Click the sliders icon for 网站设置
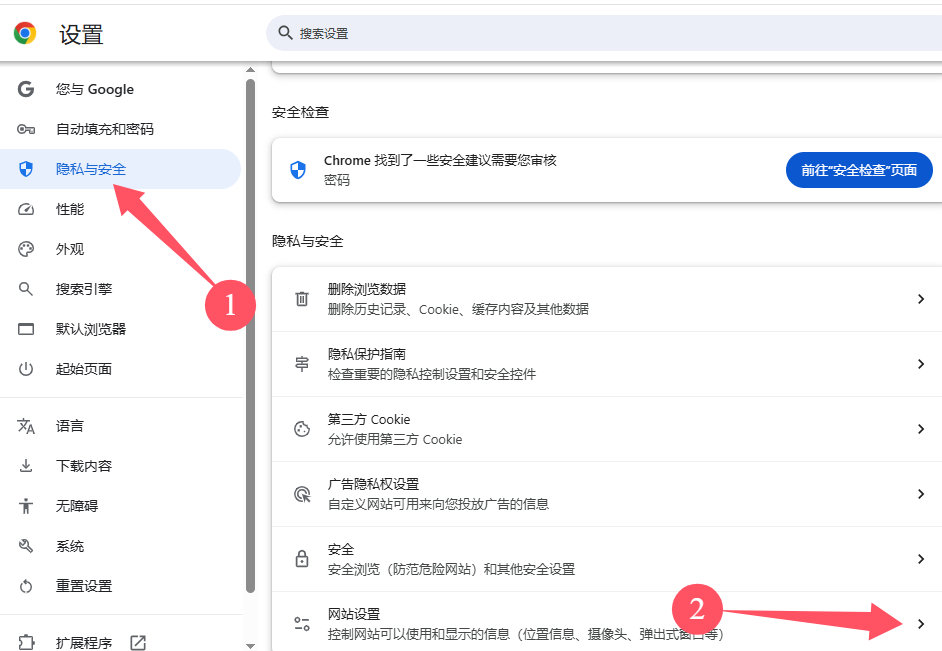The width and height of the screenshot is (942, 651). [x=301, y=624]
